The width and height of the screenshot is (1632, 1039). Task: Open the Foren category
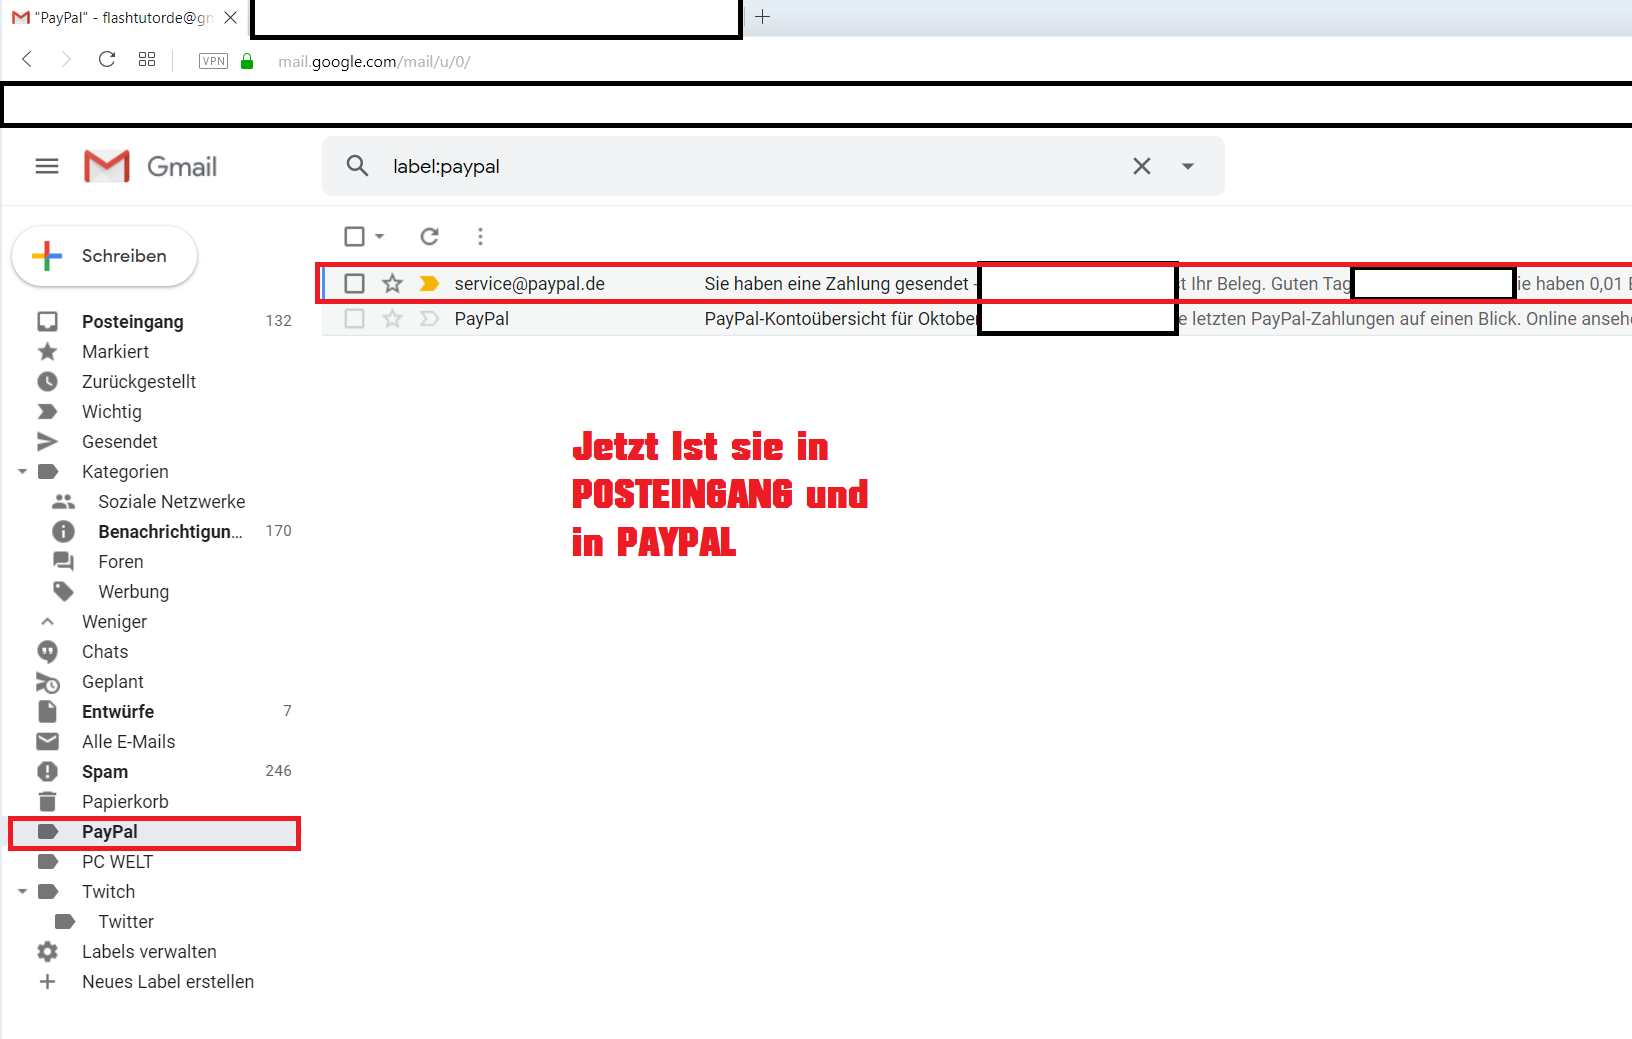pos(121,561)
